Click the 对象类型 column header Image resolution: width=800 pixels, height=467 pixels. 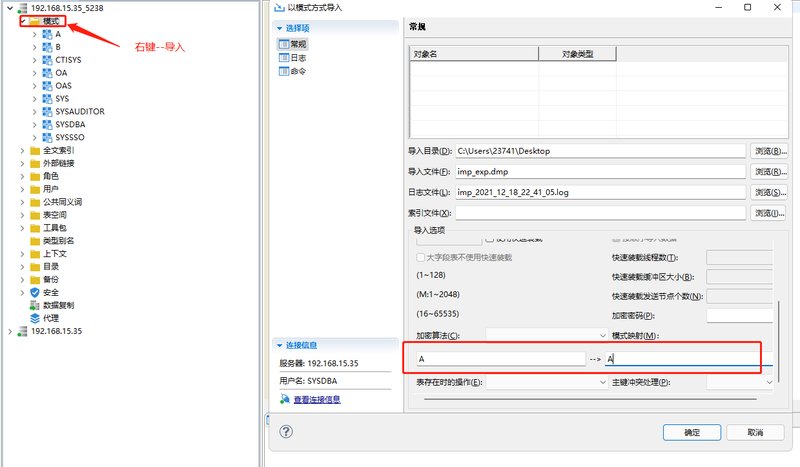(x=578, y=54)
